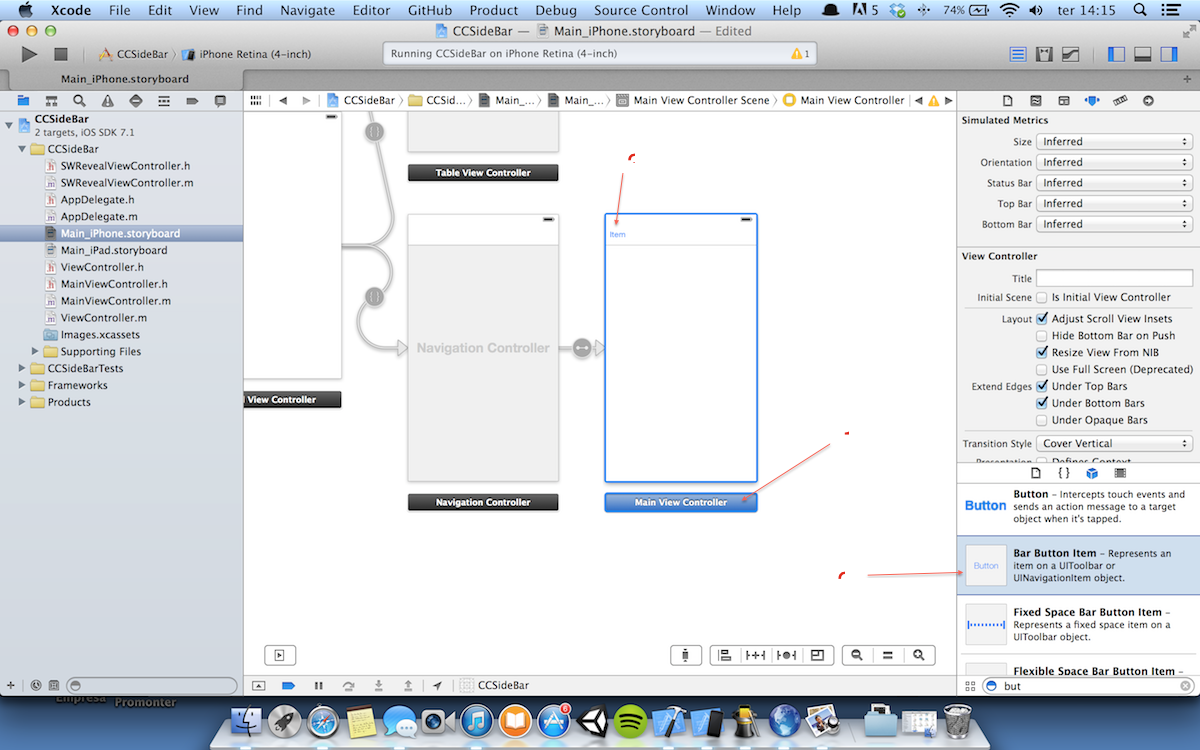Viewport: 1200px width, 750px height.
Task: Enable Under Opaque Bars option
Action: [x=1042, y=420]
